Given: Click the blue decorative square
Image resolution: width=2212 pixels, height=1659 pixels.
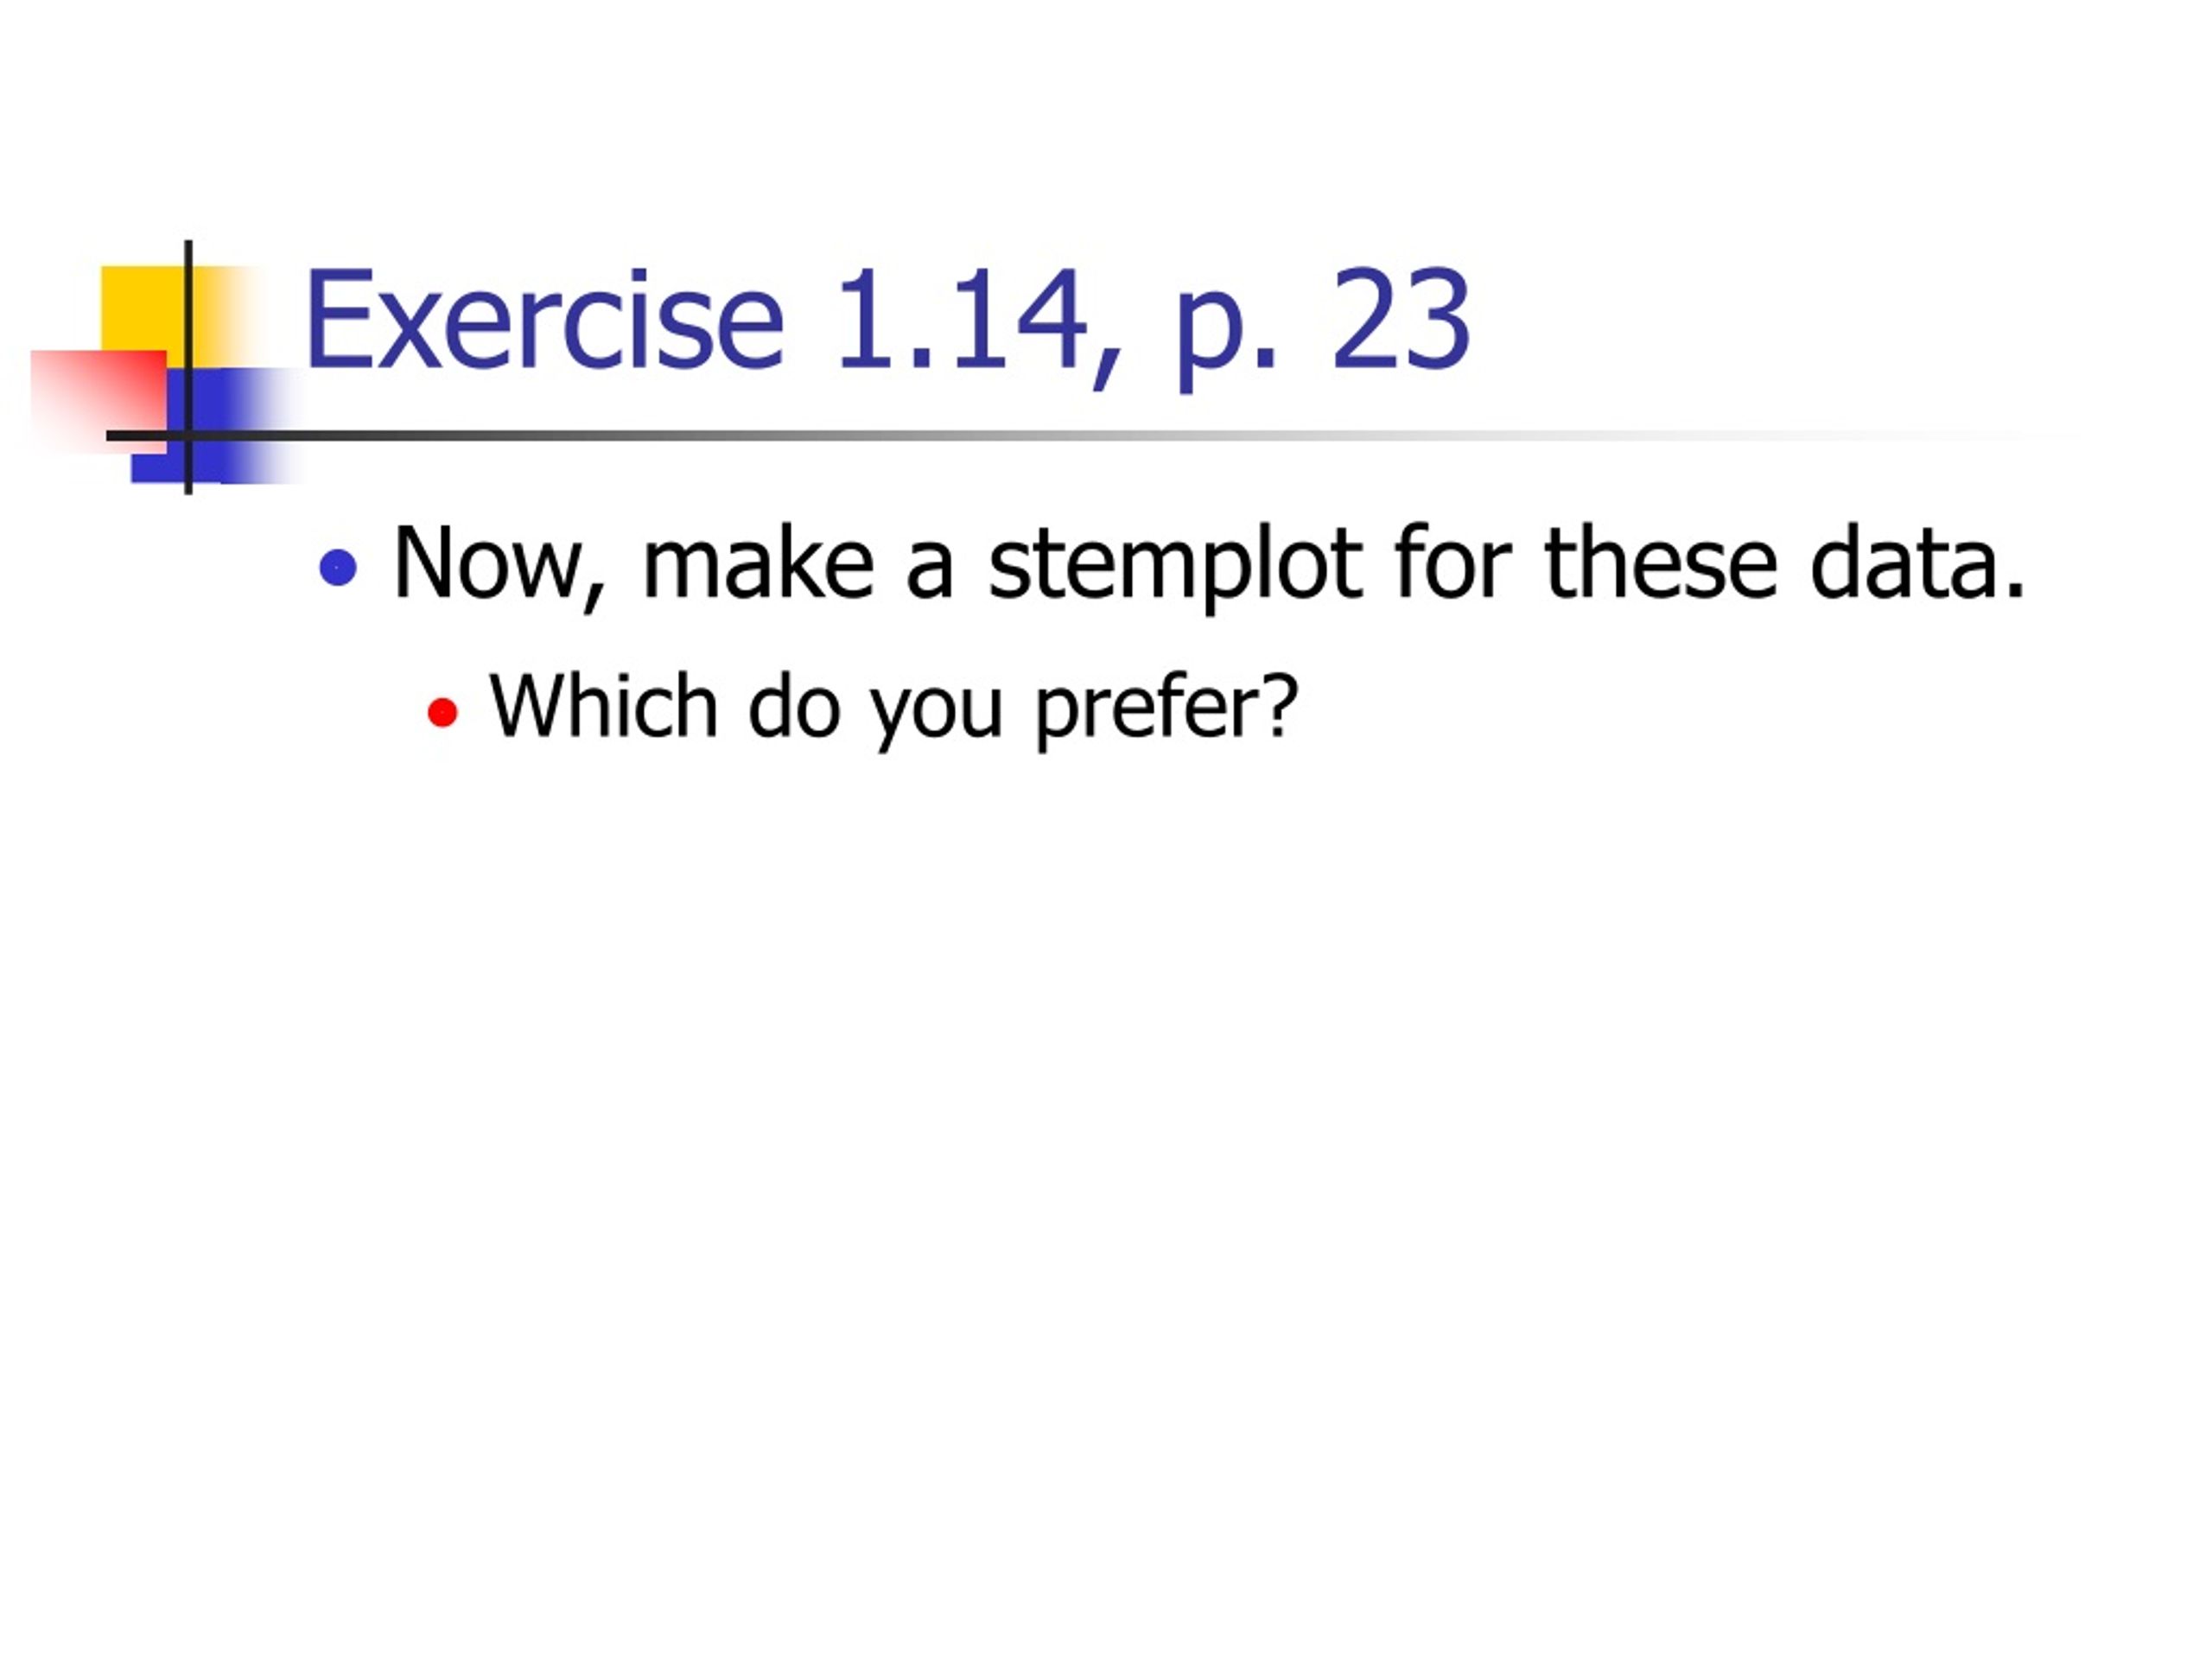Looking at the screenshot, I should click(215, 426).
